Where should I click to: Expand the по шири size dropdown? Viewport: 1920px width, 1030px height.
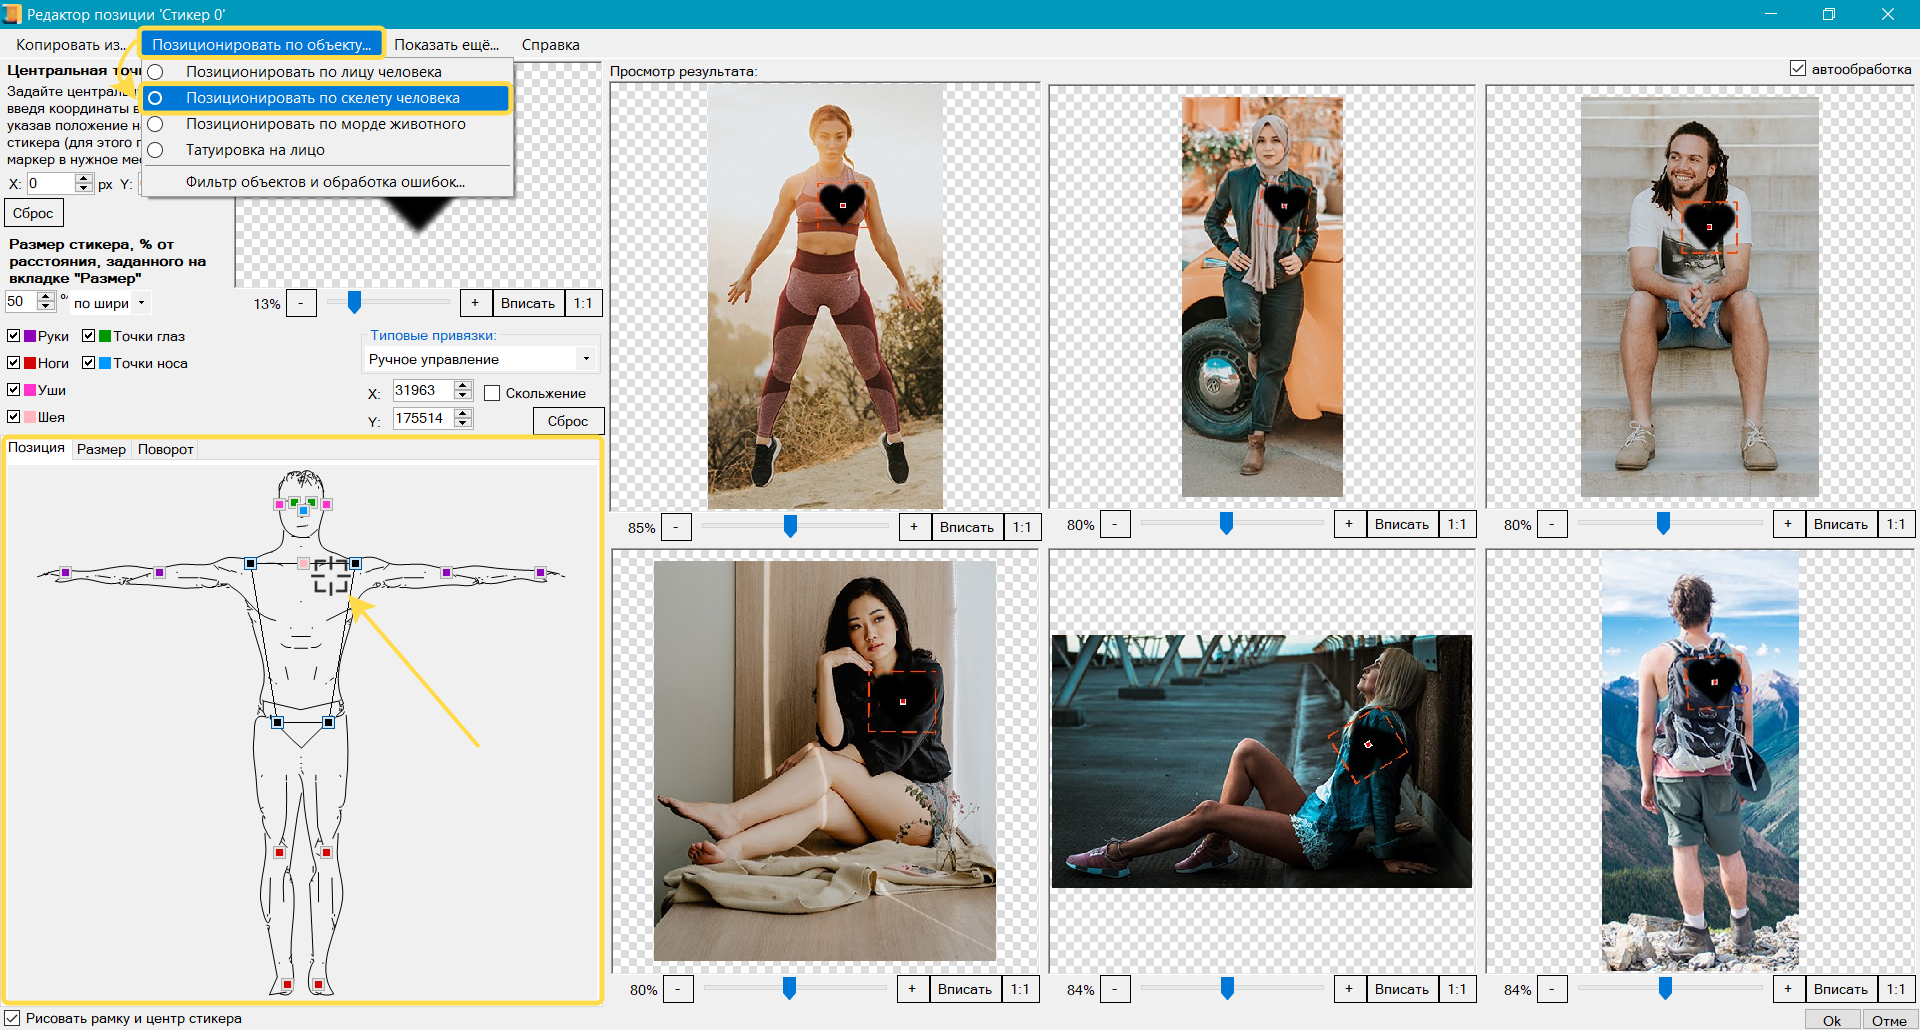pos(111,303)
